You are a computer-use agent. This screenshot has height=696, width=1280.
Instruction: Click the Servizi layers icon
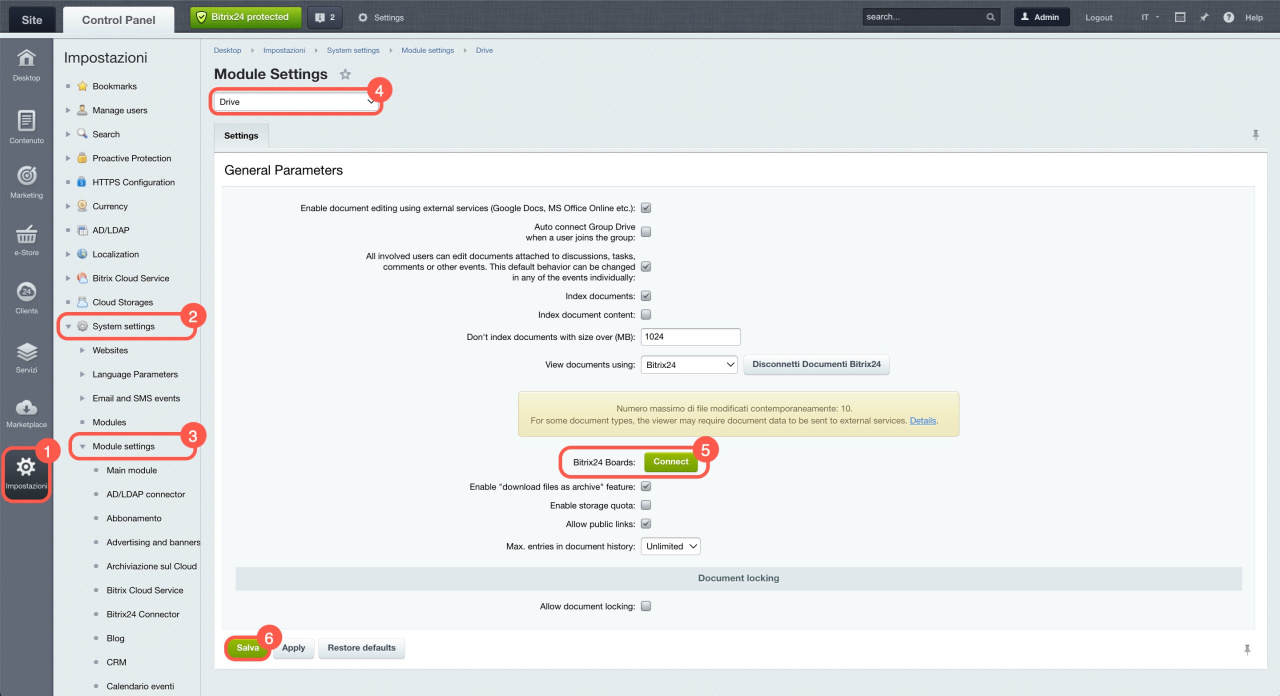[26, 354]
